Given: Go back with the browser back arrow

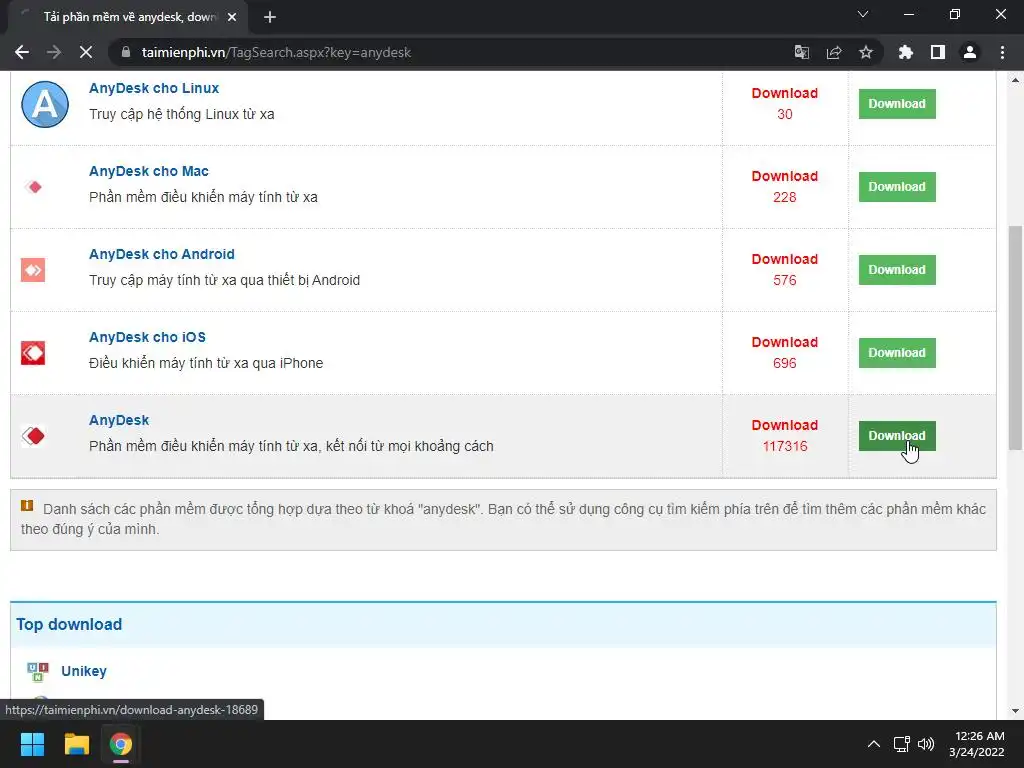Looking at the screenshot, I should click(22, 52).
